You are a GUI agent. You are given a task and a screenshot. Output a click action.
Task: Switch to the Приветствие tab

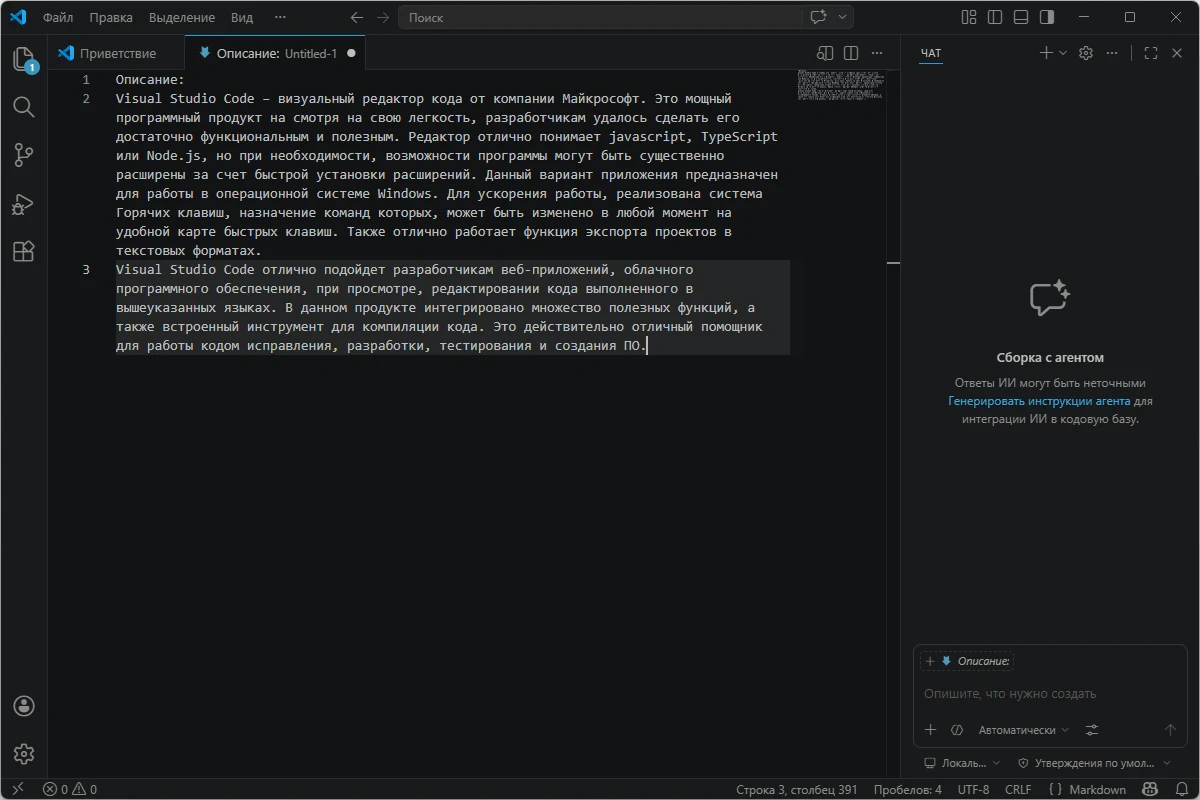point(116,53)
